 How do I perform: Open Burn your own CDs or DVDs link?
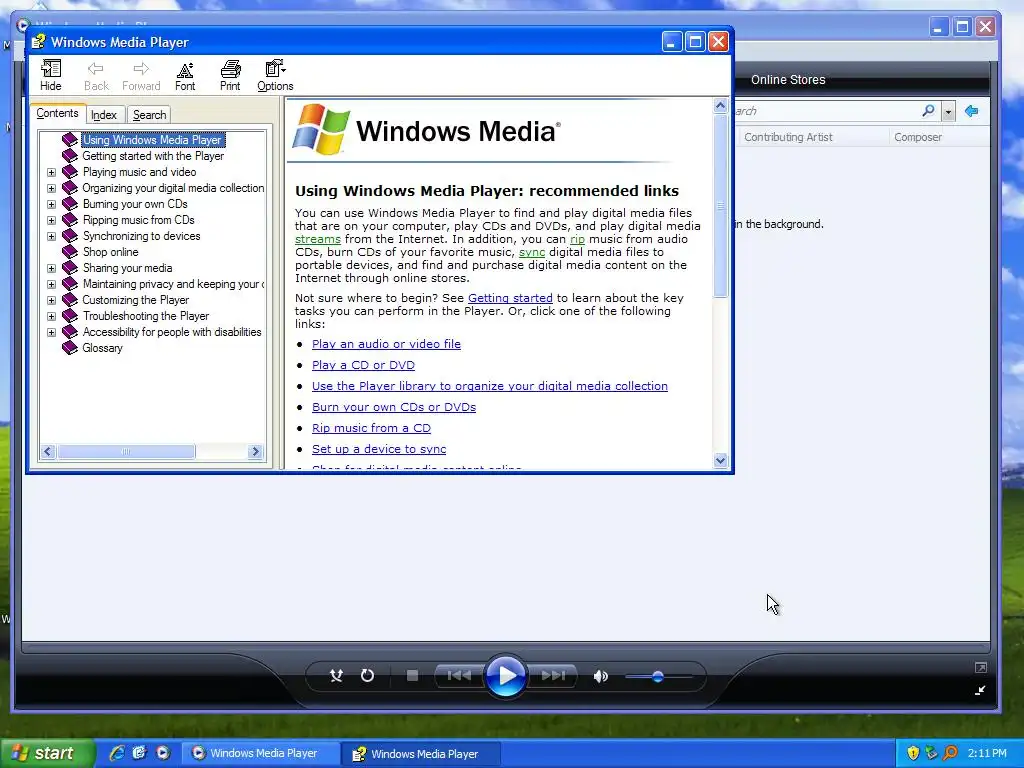point(394,407)
